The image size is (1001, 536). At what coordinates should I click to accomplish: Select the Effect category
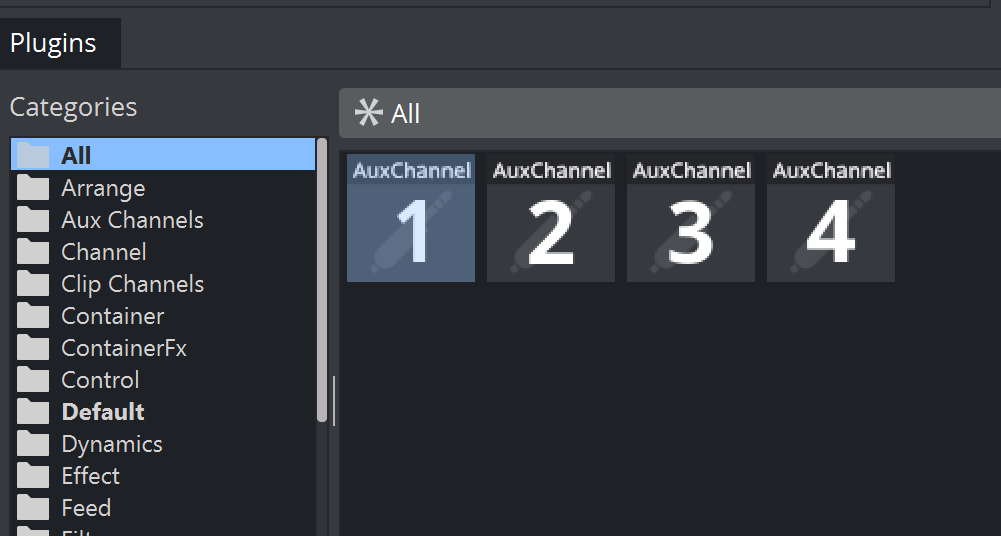click(90, 476)
